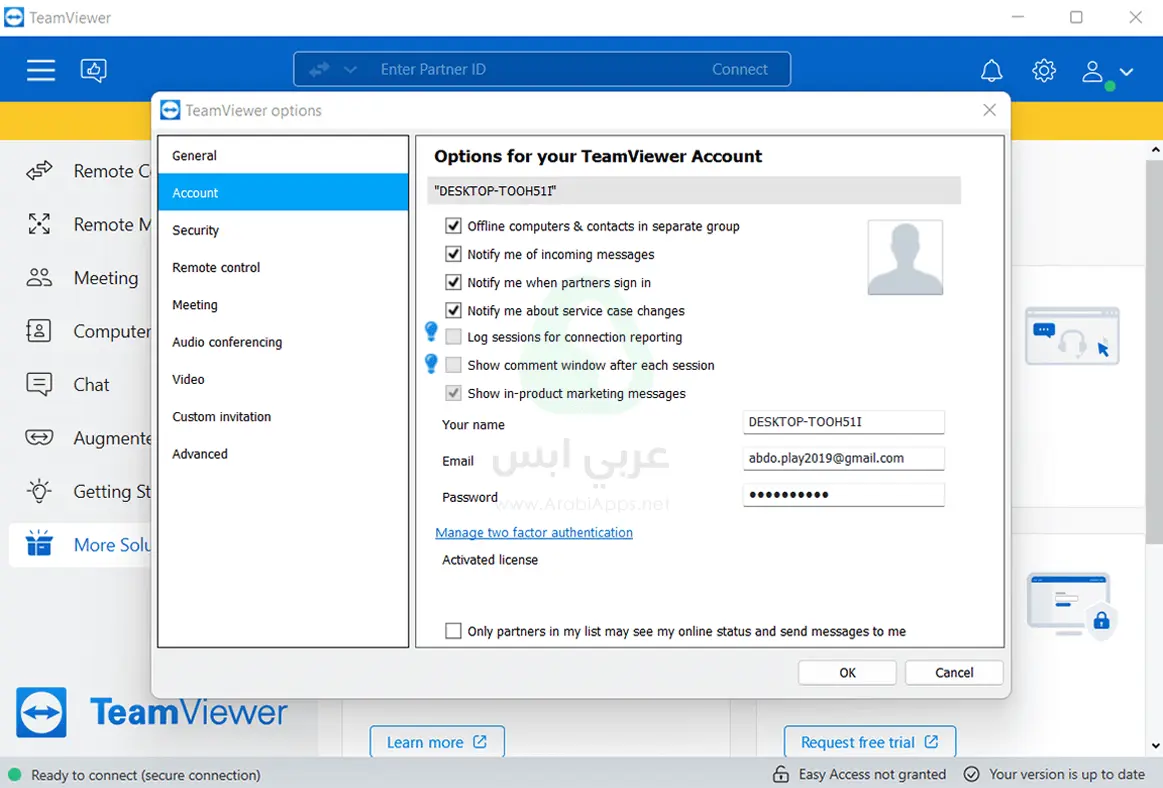
Task: Select Remote Control in the sidebar
Action: click(x=38, y=171)
